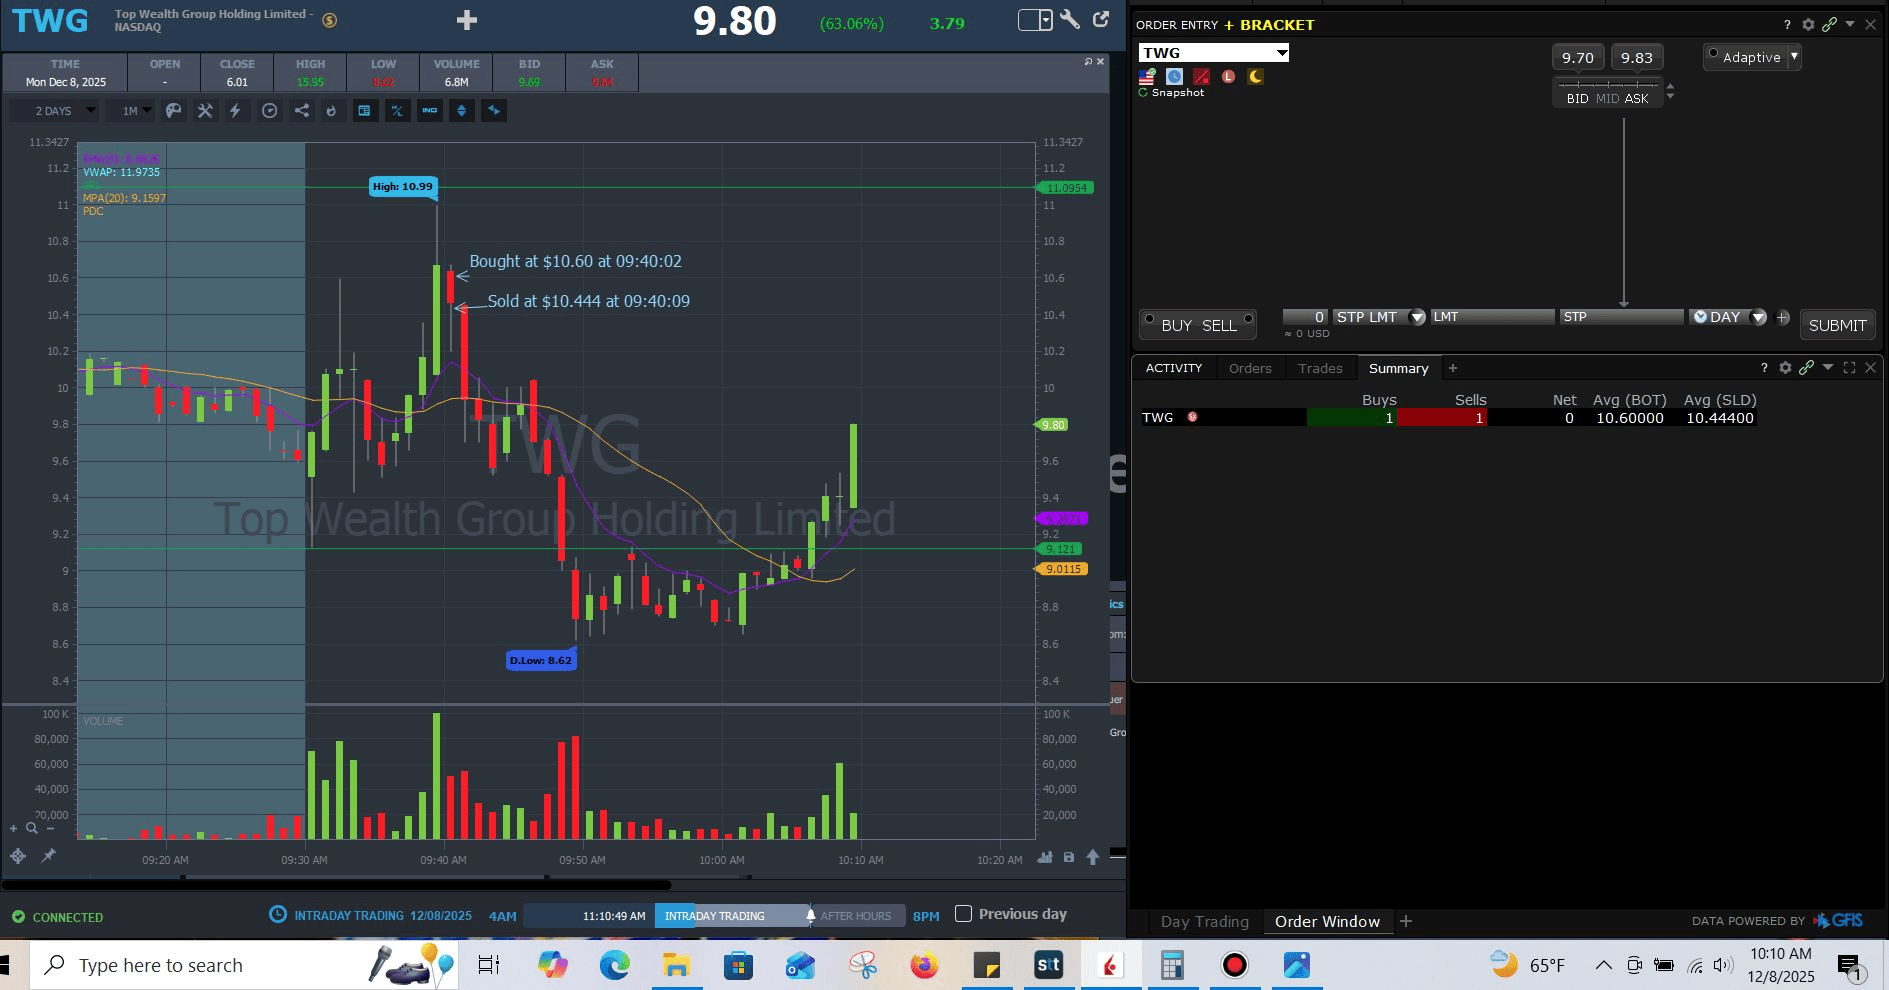Refresh the Snapshot quote
The width and height of the screenshot is (1889, 990).
[x=1143, y=93]
